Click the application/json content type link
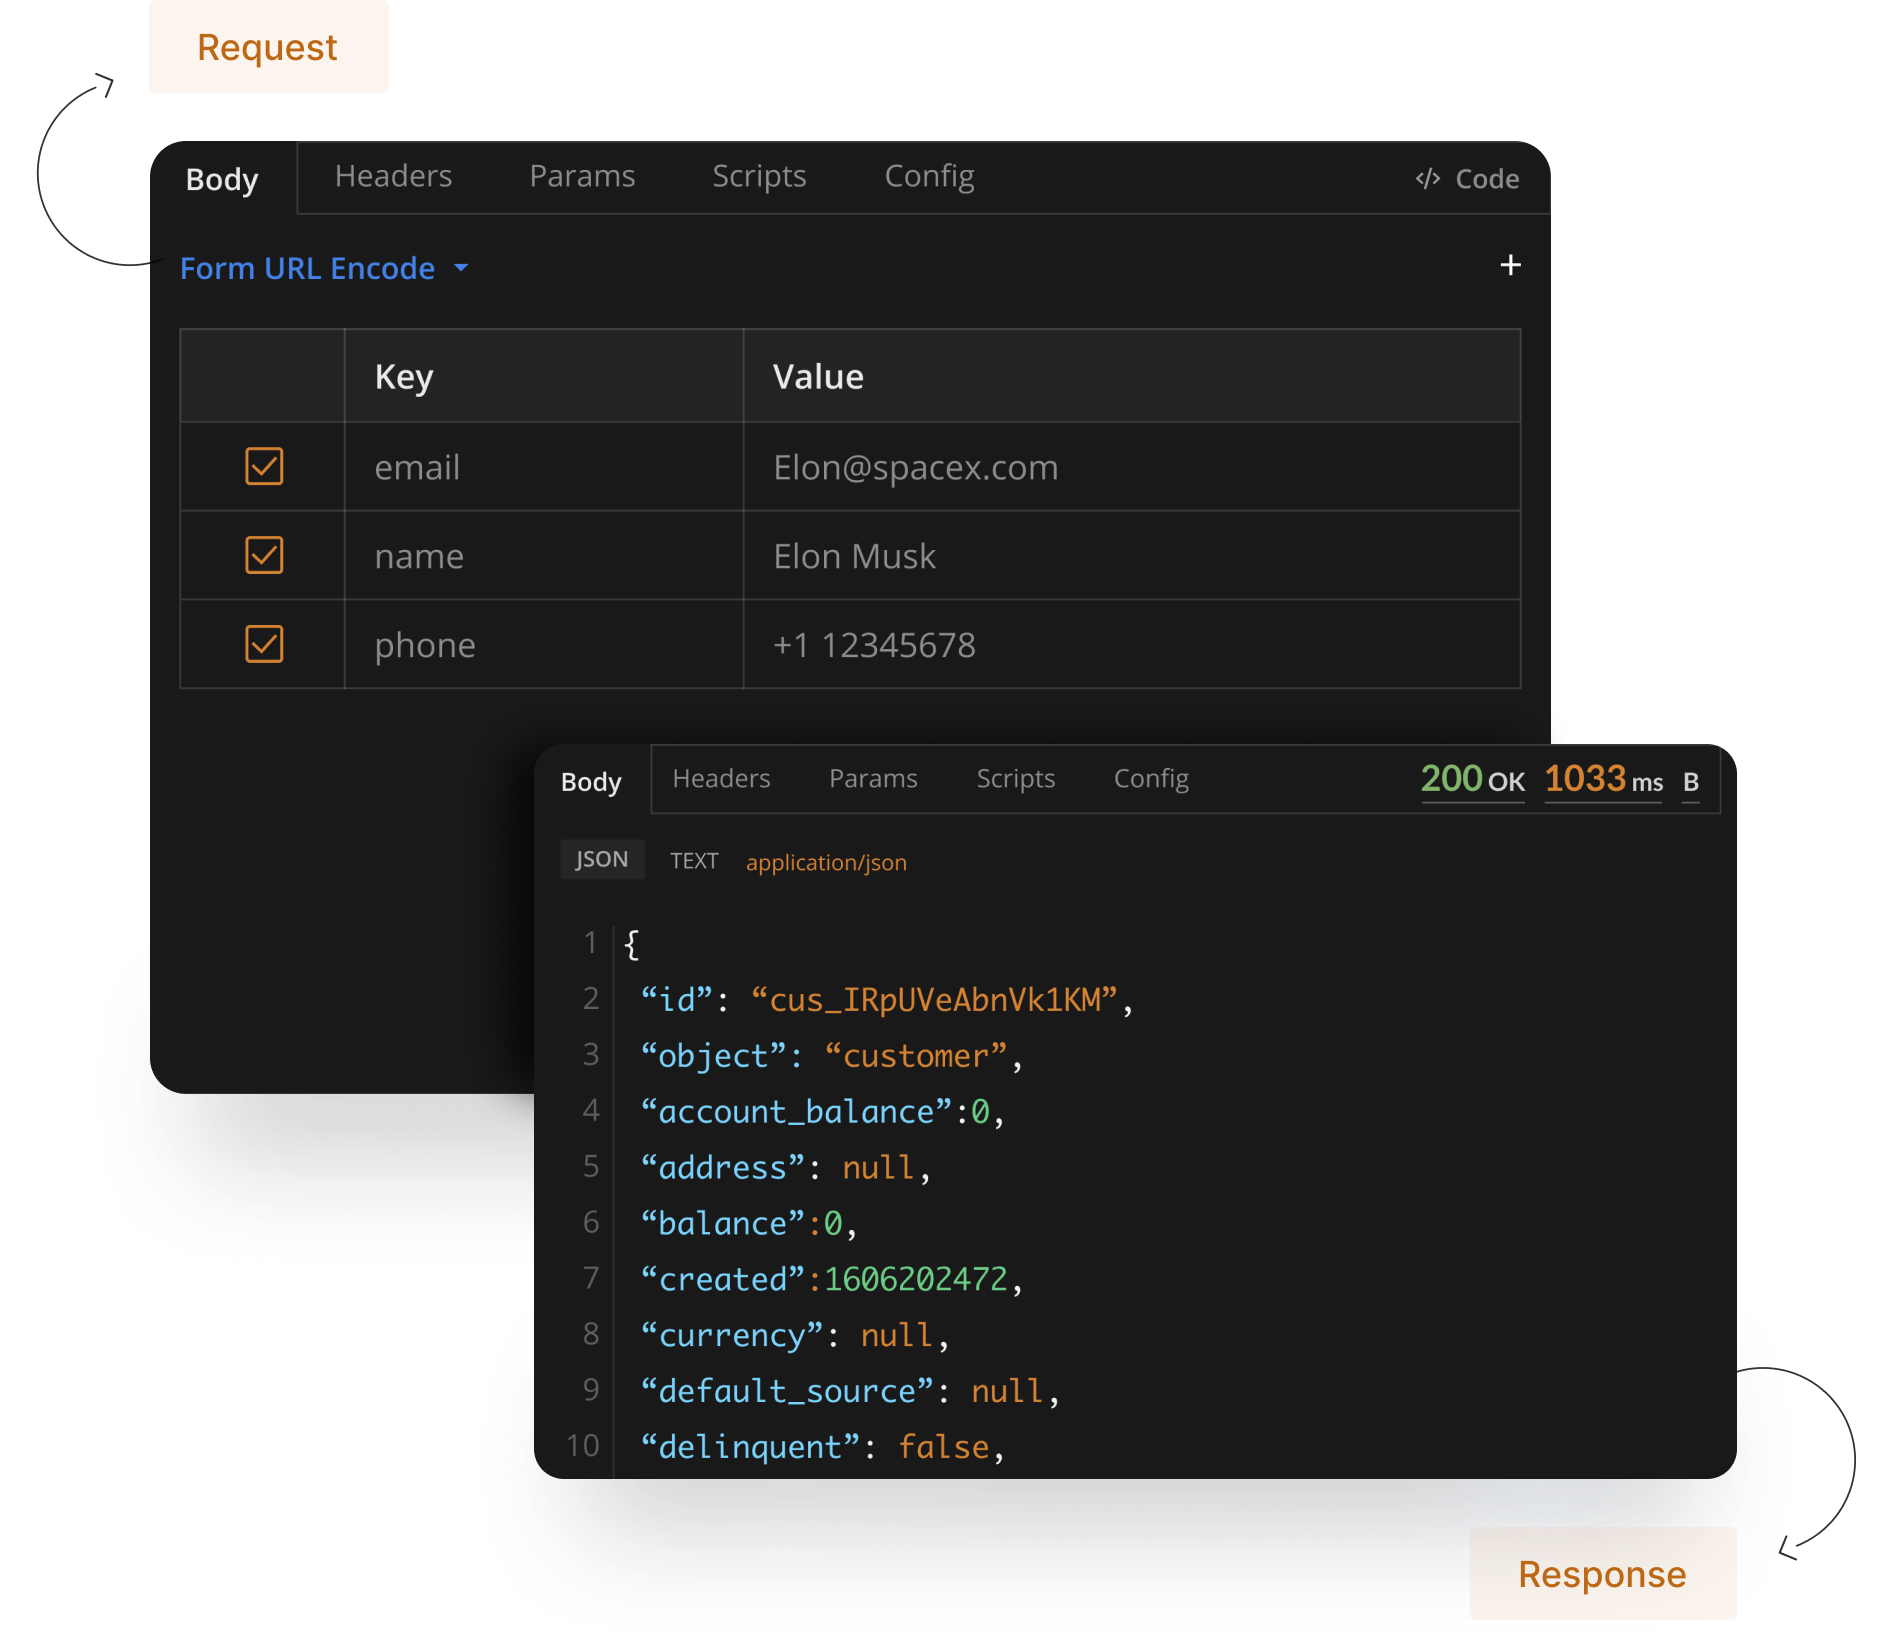 click(825, 862)
